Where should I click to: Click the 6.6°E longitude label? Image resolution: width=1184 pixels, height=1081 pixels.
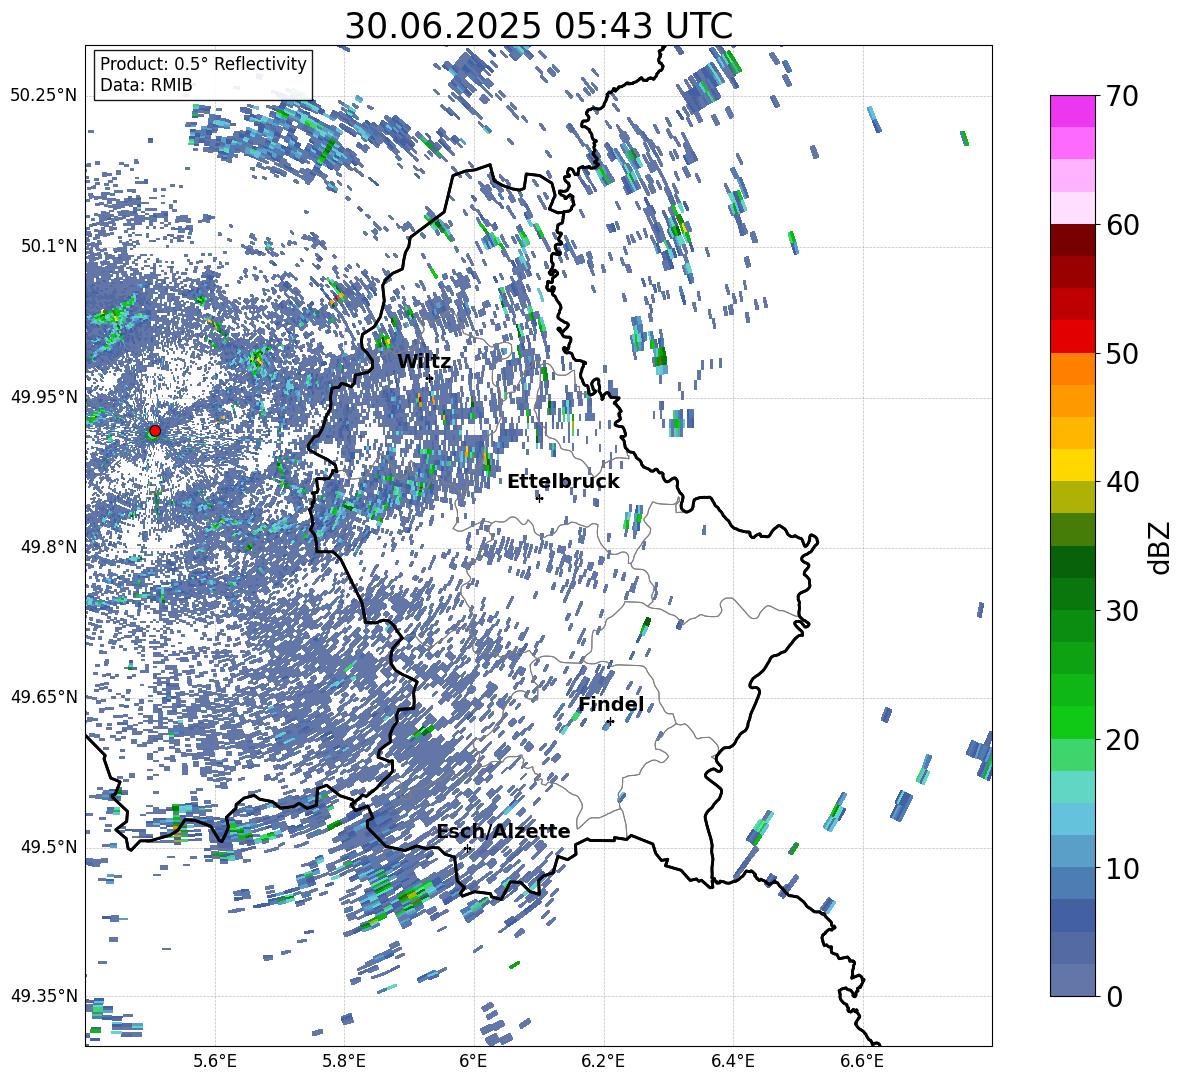(862, 1061)
